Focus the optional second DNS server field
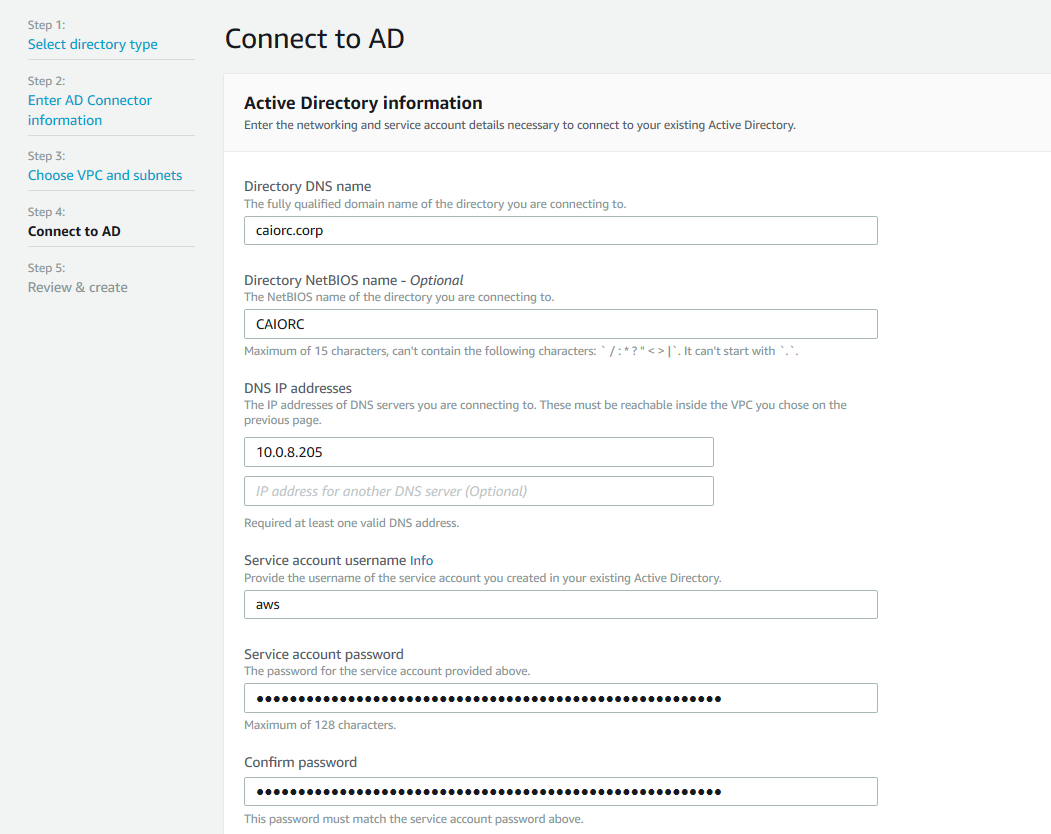The image size is (1051, 834). click(478, 491)
